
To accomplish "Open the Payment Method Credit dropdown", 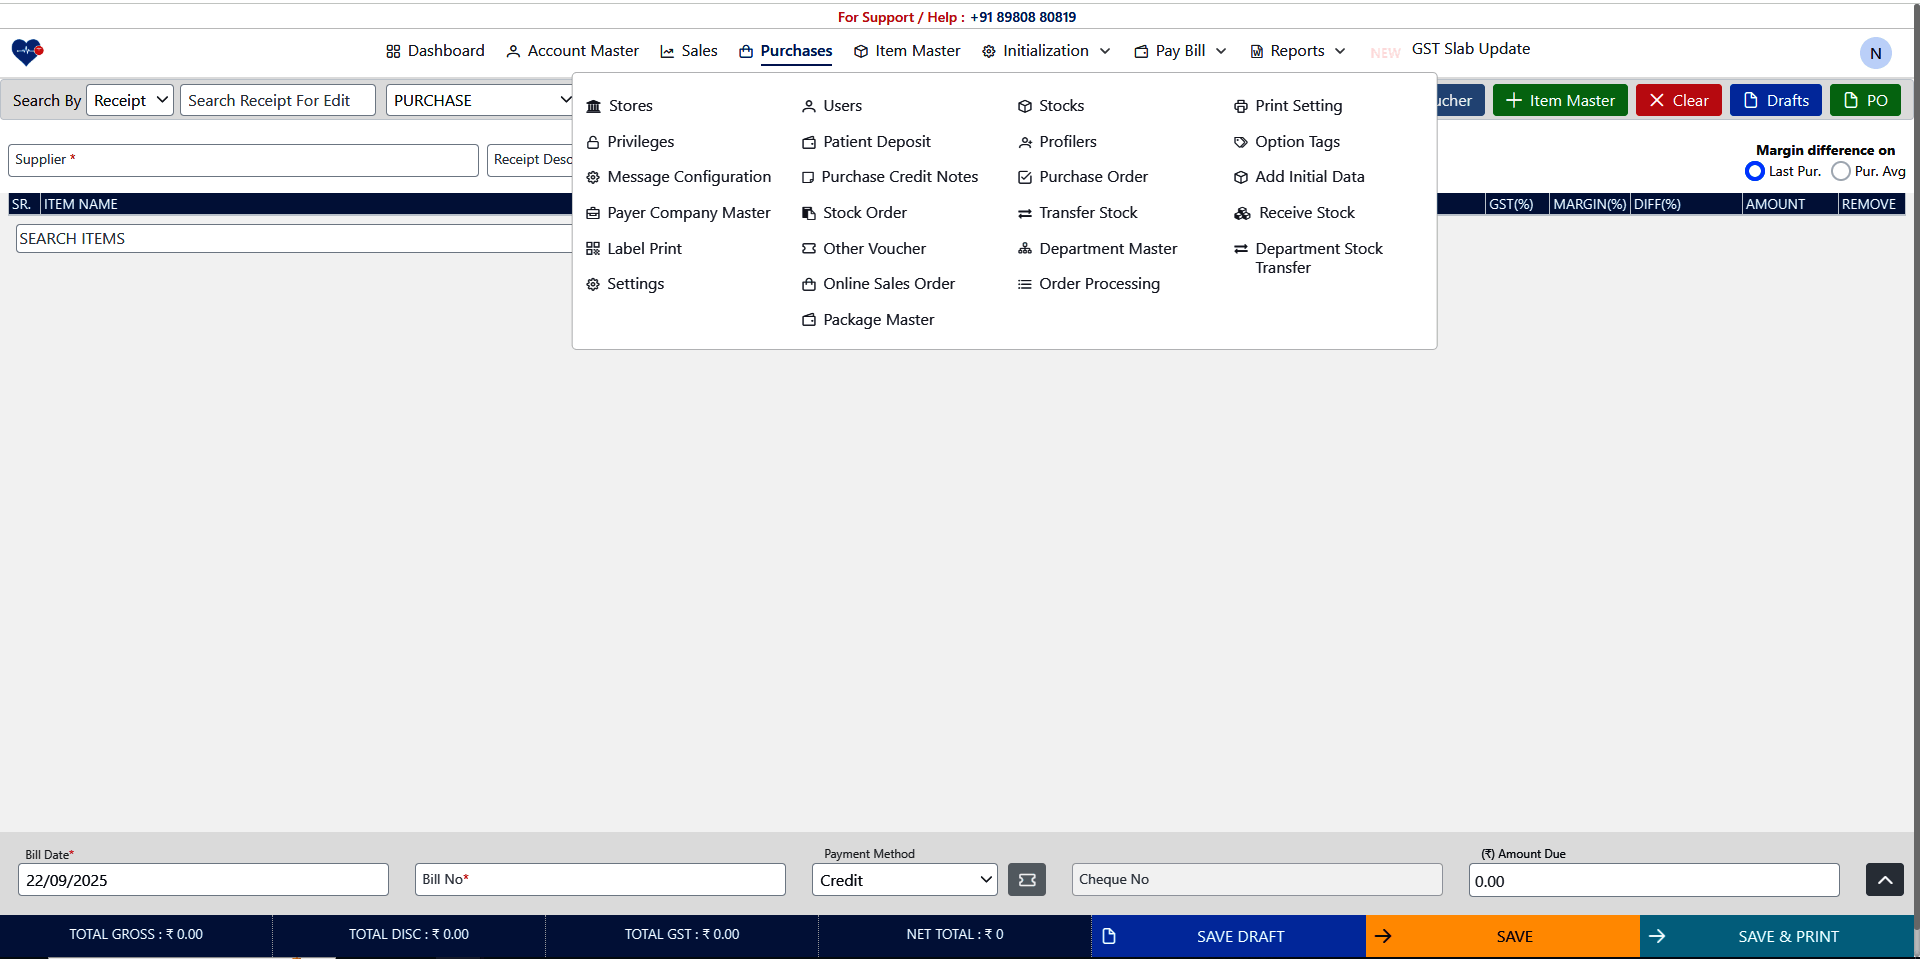I will tap(904, 880).
